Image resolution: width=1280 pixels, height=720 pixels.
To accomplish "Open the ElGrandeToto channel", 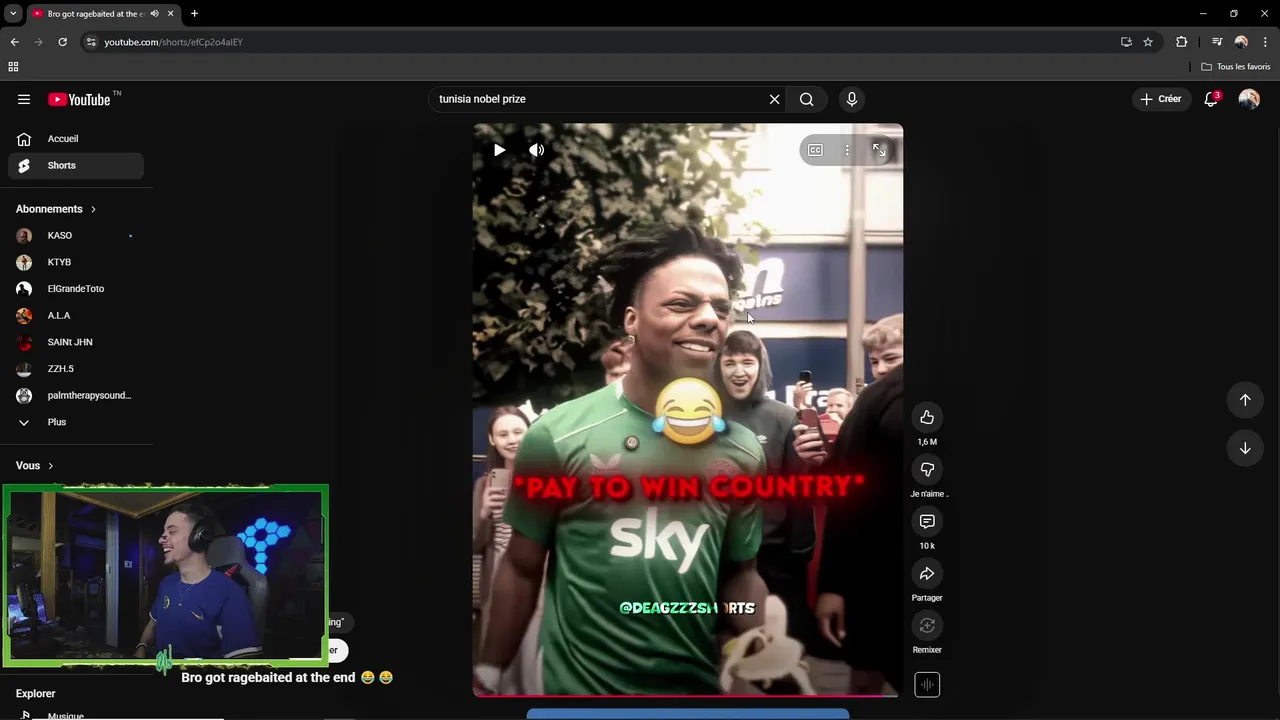I will [x=76, y=289].
